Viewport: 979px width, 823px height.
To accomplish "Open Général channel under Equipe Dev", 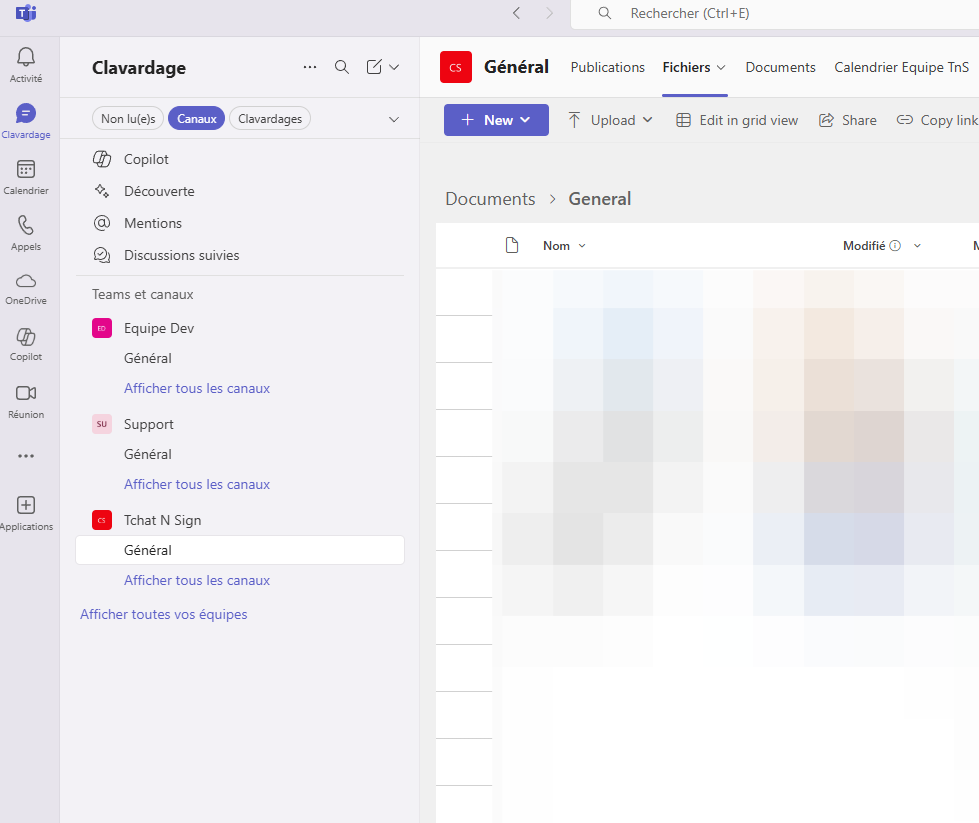I will (240, 358).
